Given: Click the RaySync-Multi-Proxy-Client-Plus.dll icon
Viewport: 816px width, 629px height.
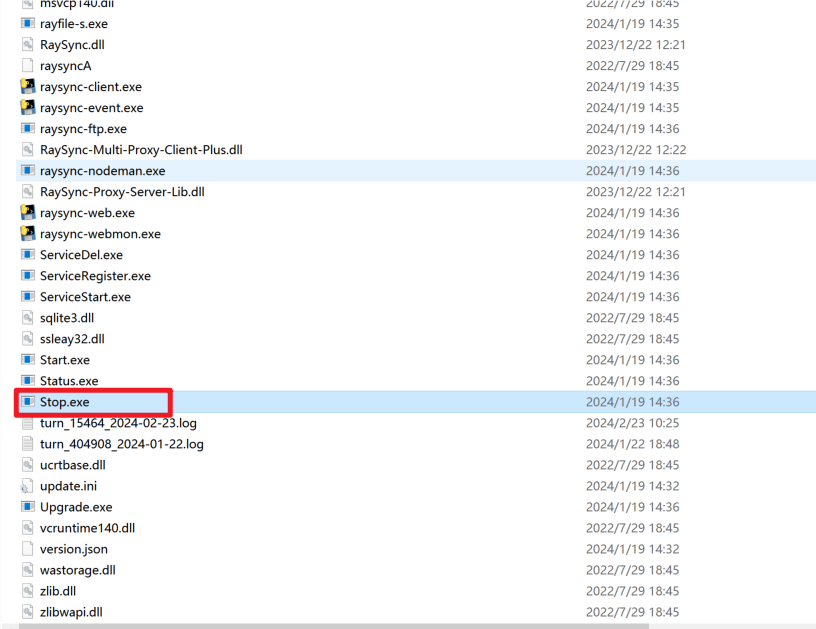Looking at the screenshot, I should coord(28,150).
